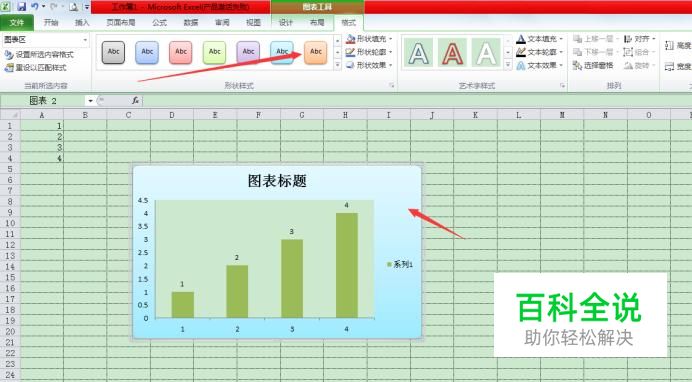Switch to the 布局 (Layout) chart tools tab
The image size is (692, 382).
pos(317,22)
